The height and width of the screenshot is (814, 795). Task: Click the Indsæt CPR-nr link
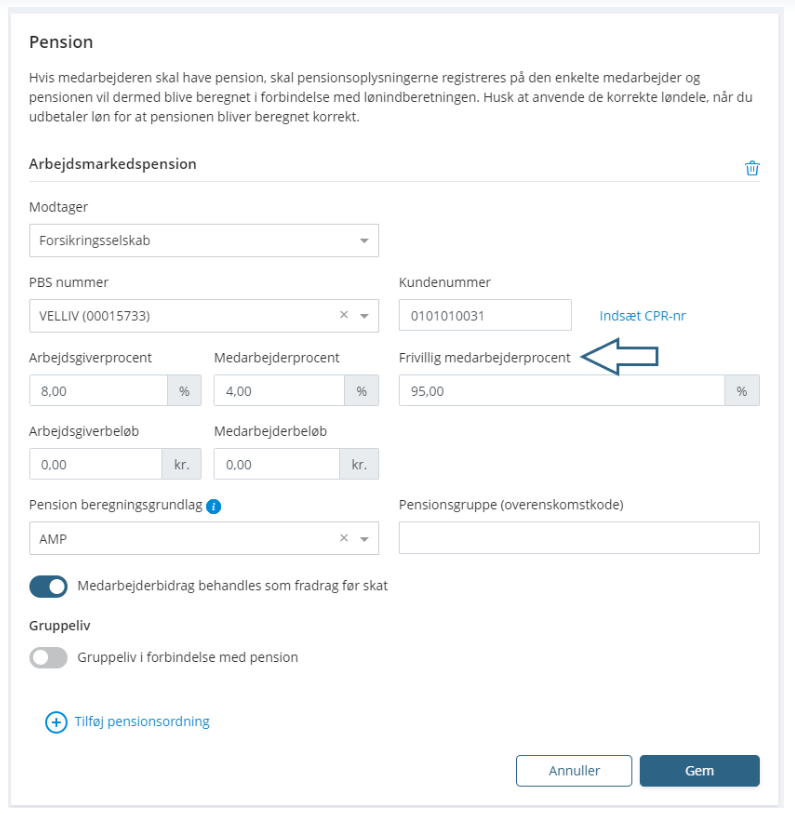coord(642,316)
